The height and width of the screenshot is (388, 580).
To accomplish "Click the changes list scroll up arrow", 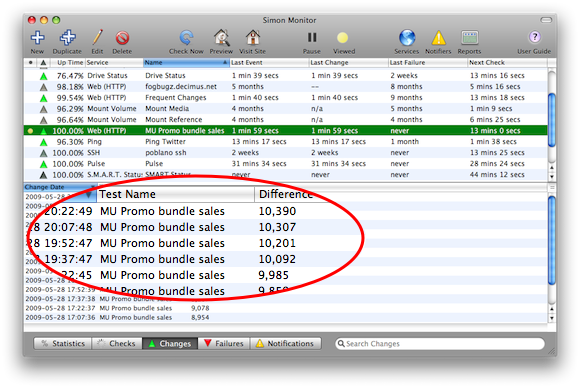I will pos(552,309).
